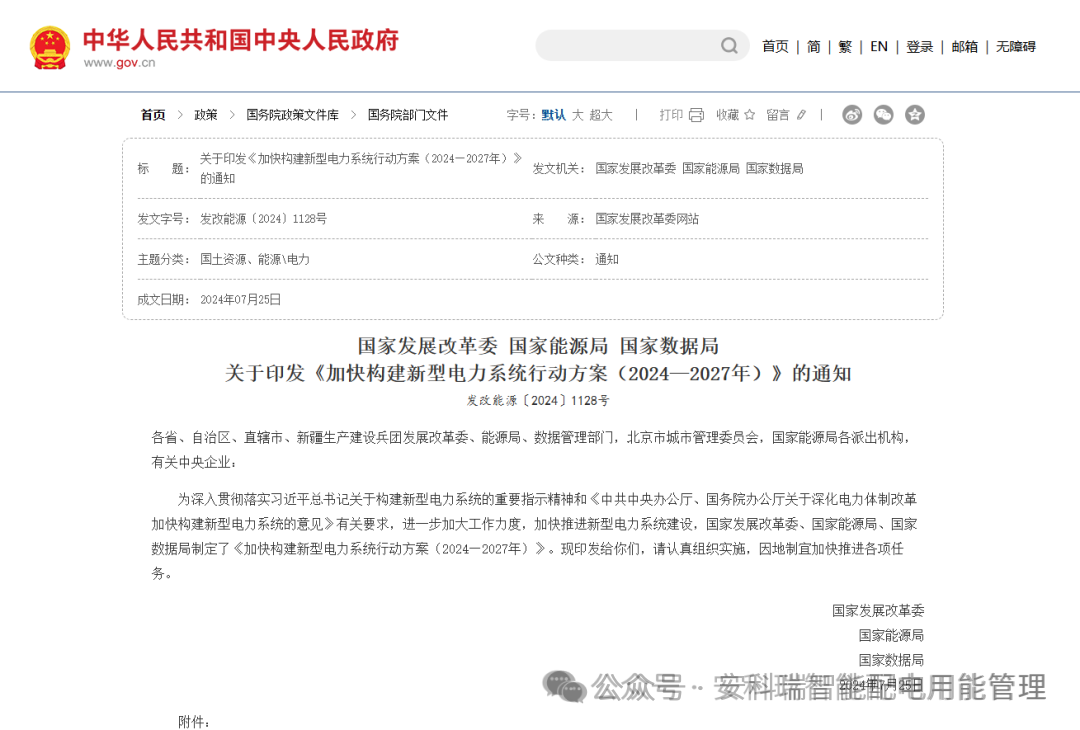
Task: Click the rightmost round share icon
Action: coord(913,115)
